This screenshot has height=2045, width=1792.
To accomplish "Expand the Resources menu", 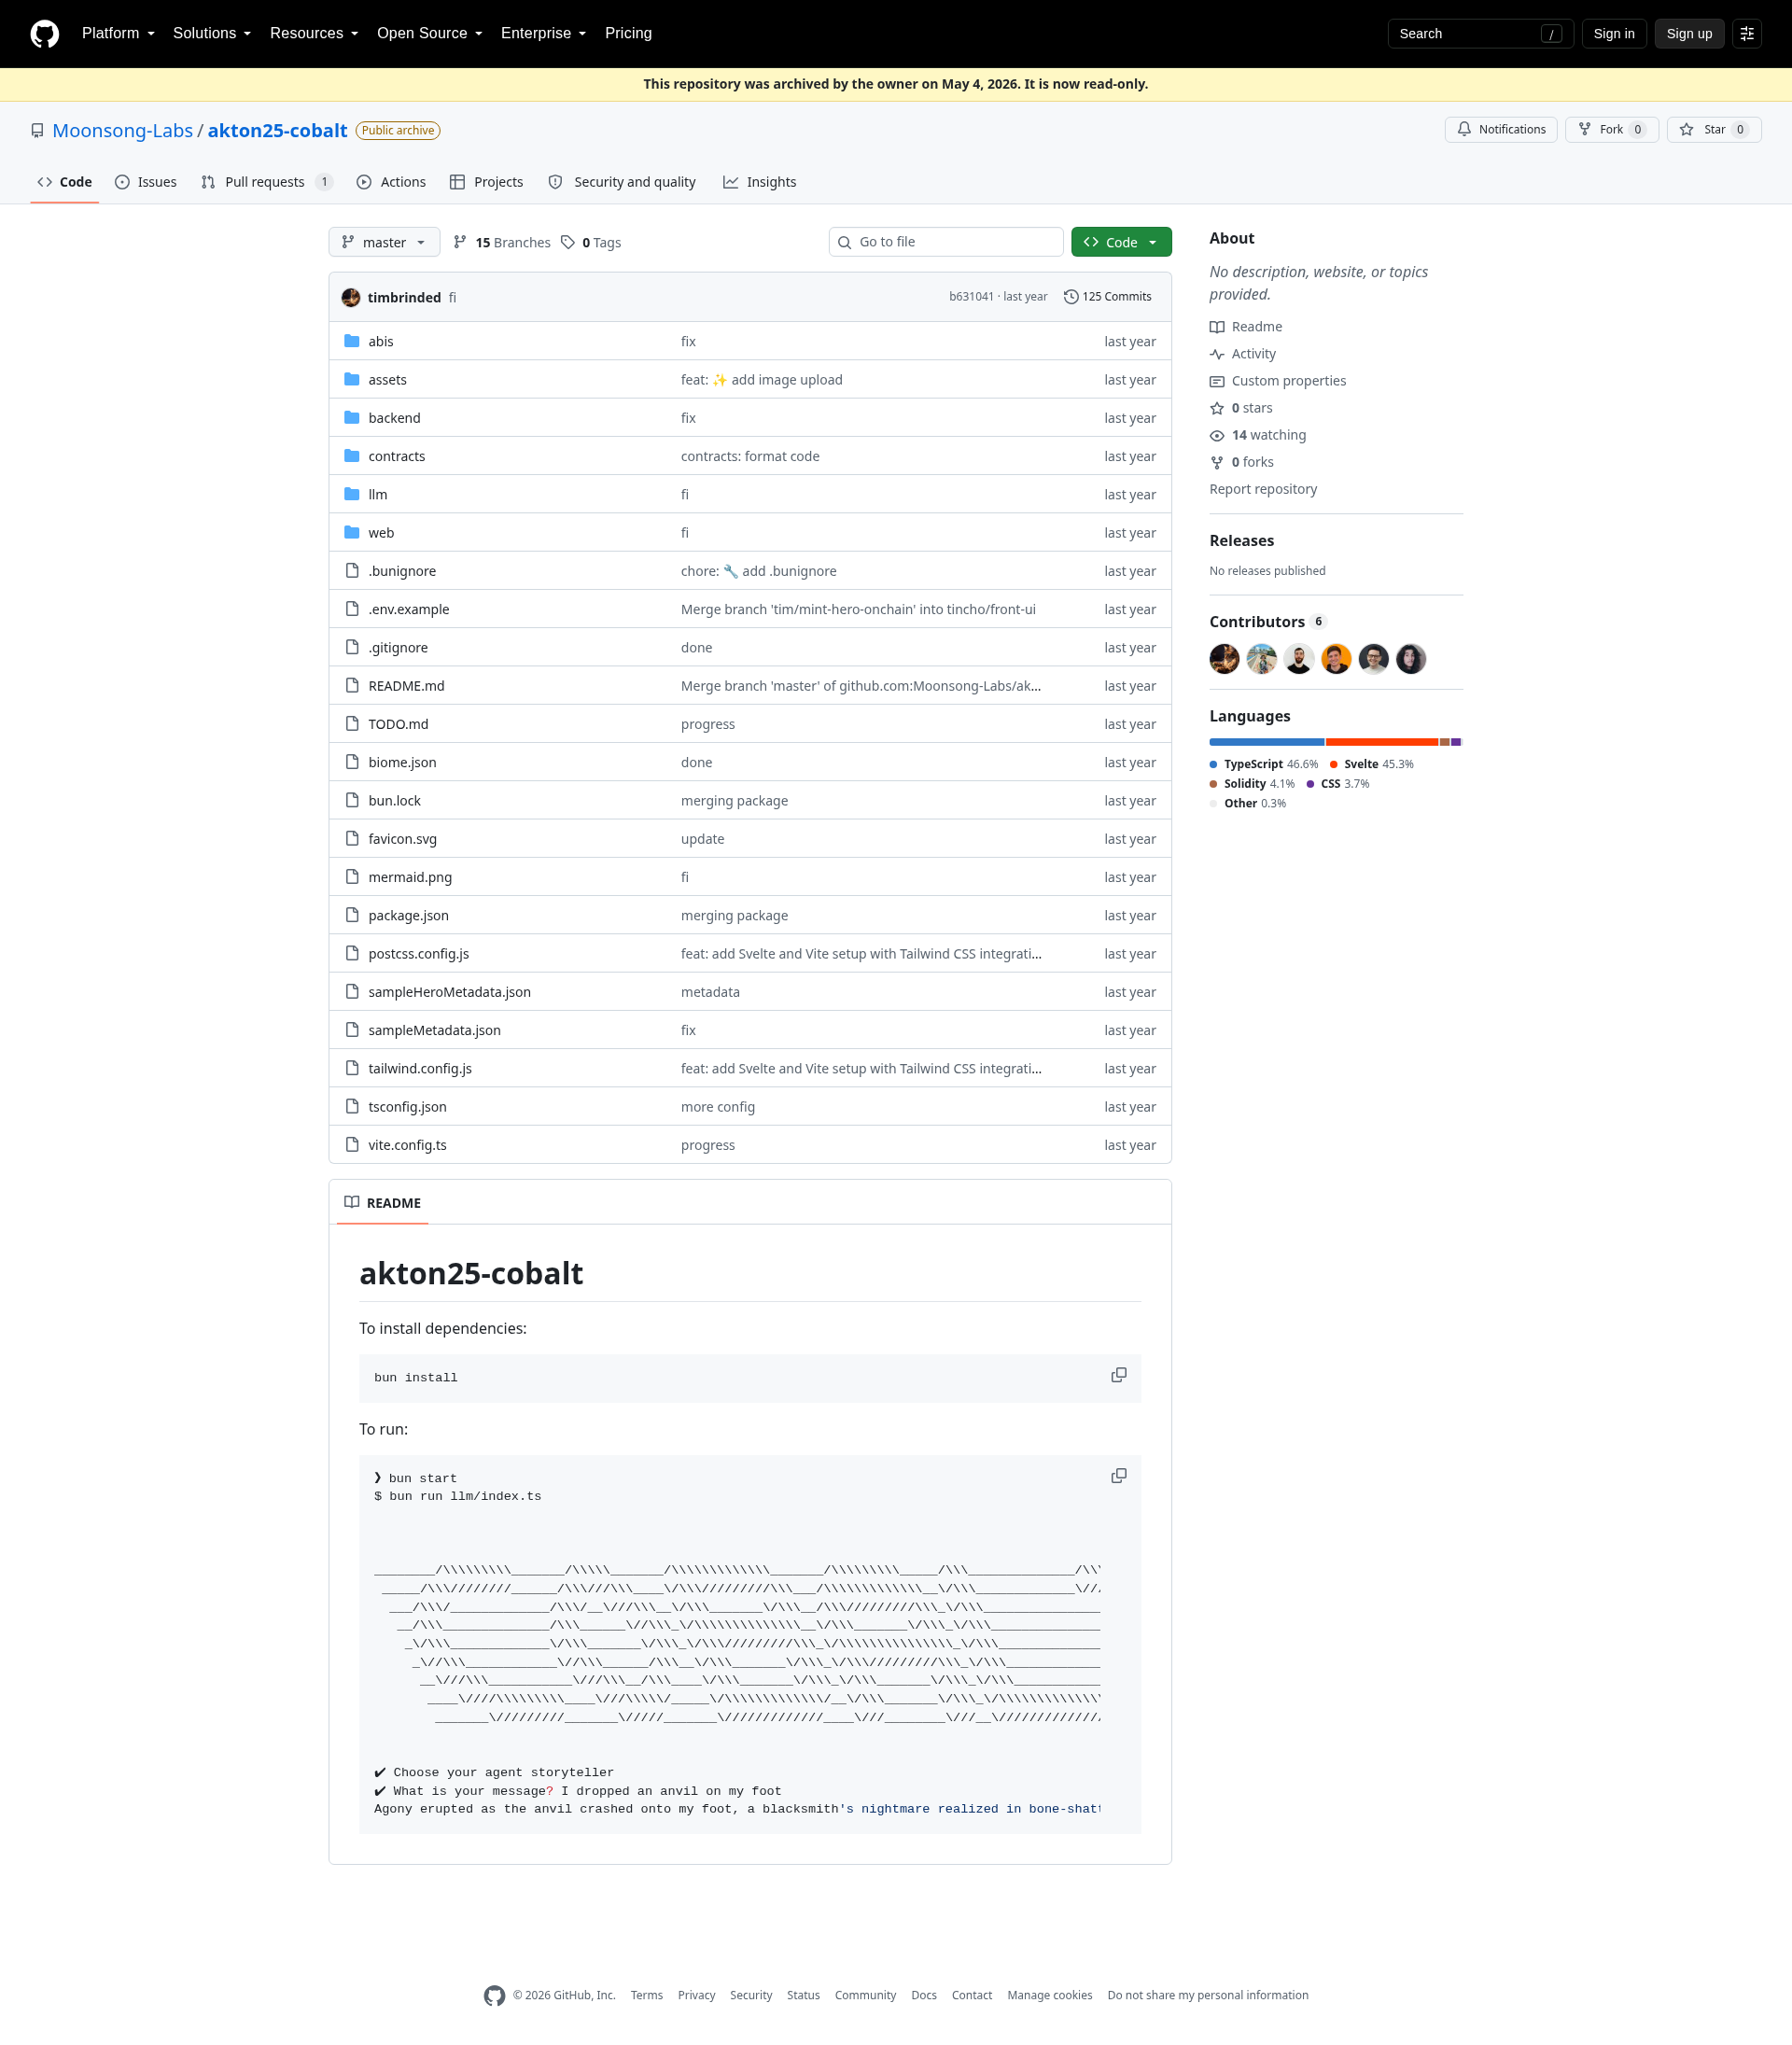I will click(314, 33).
